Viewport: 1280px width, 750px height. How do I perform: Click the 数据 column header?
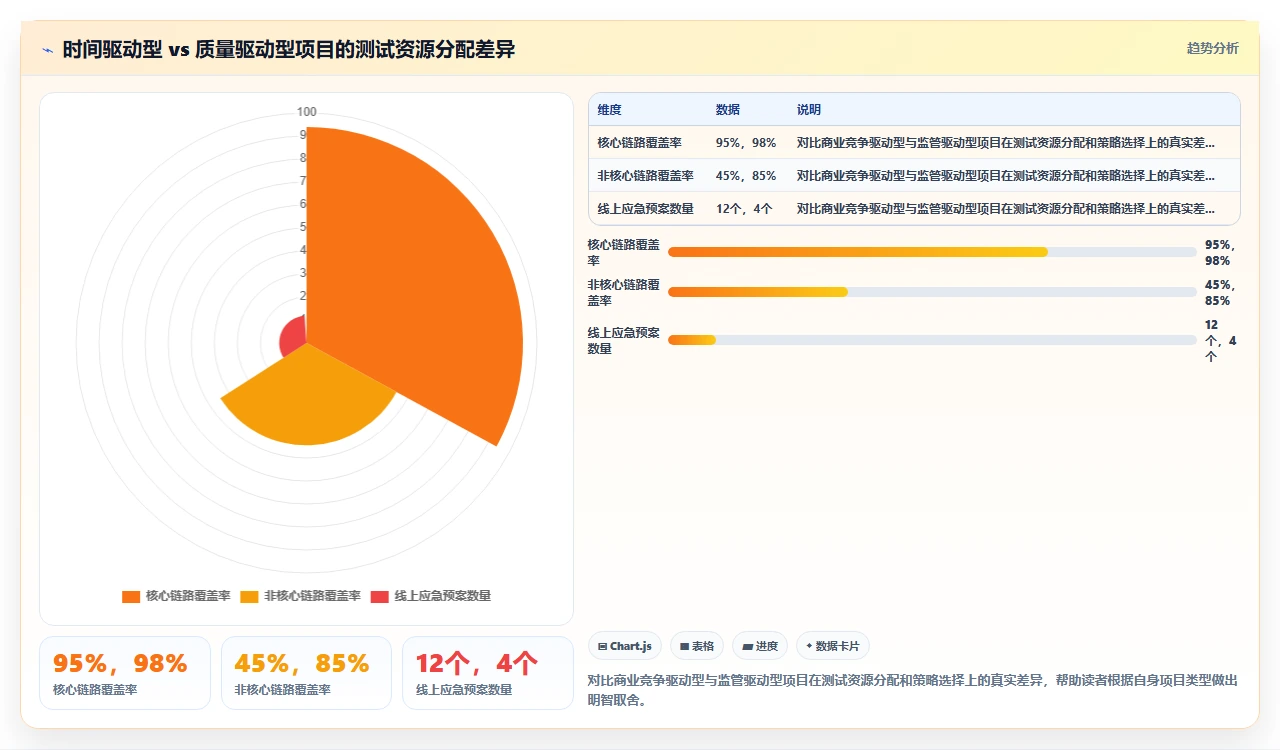click(727, 109)
